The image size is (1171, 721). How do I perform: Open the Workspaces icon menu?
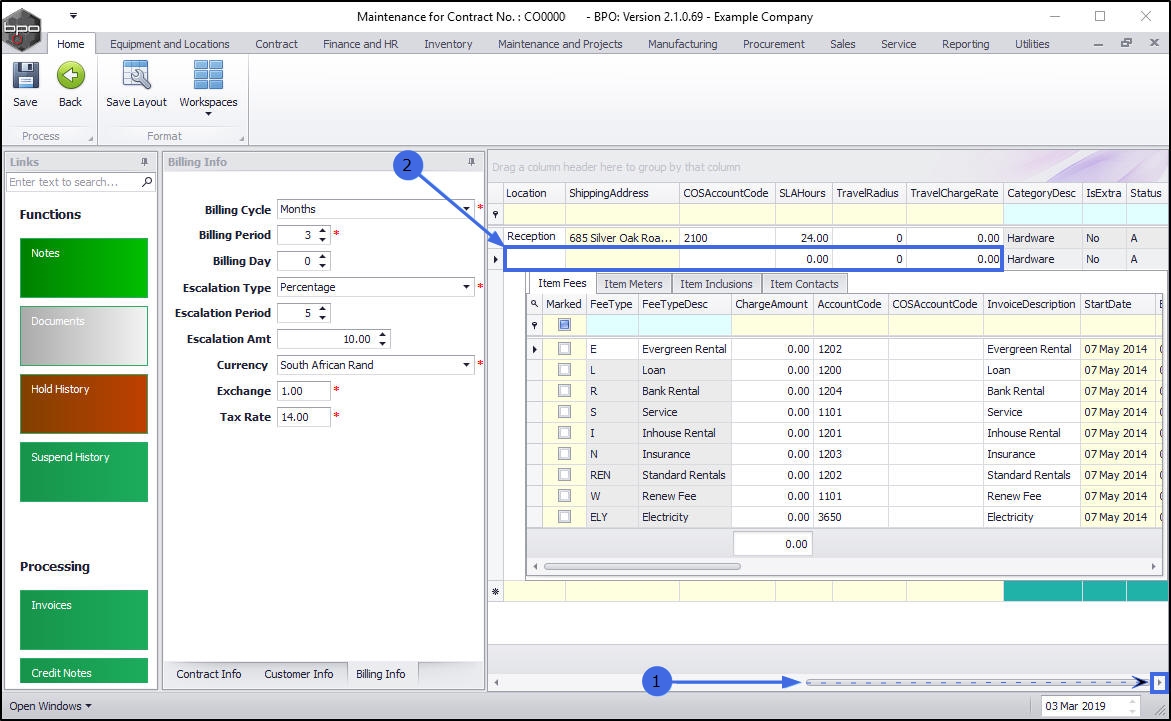point(208,78)
